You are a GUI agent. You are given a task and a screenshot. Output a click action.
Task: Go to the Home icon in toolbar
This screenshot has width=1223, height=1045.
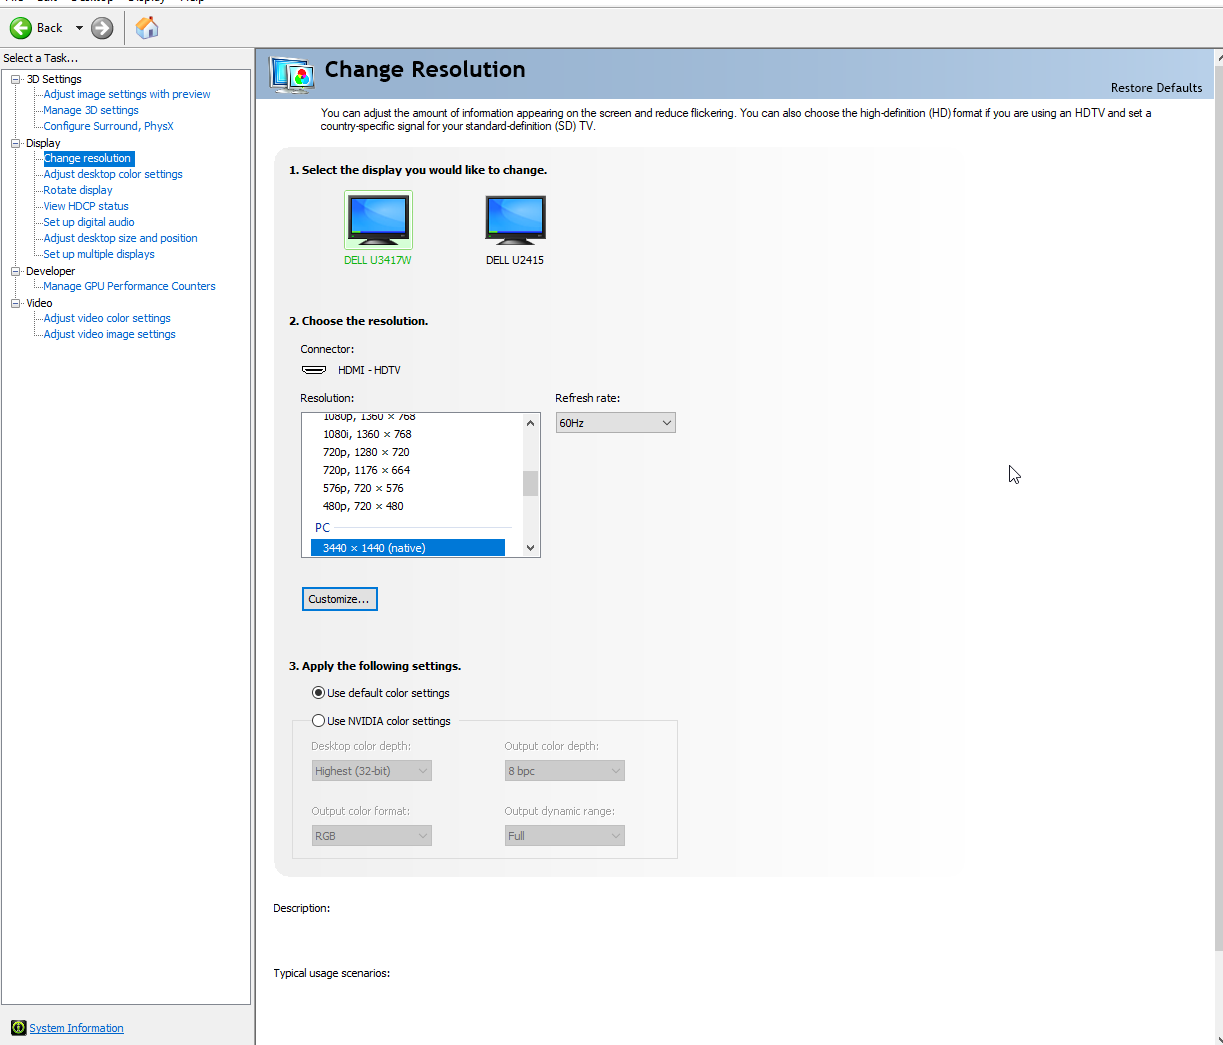click(x=147, y=28)
